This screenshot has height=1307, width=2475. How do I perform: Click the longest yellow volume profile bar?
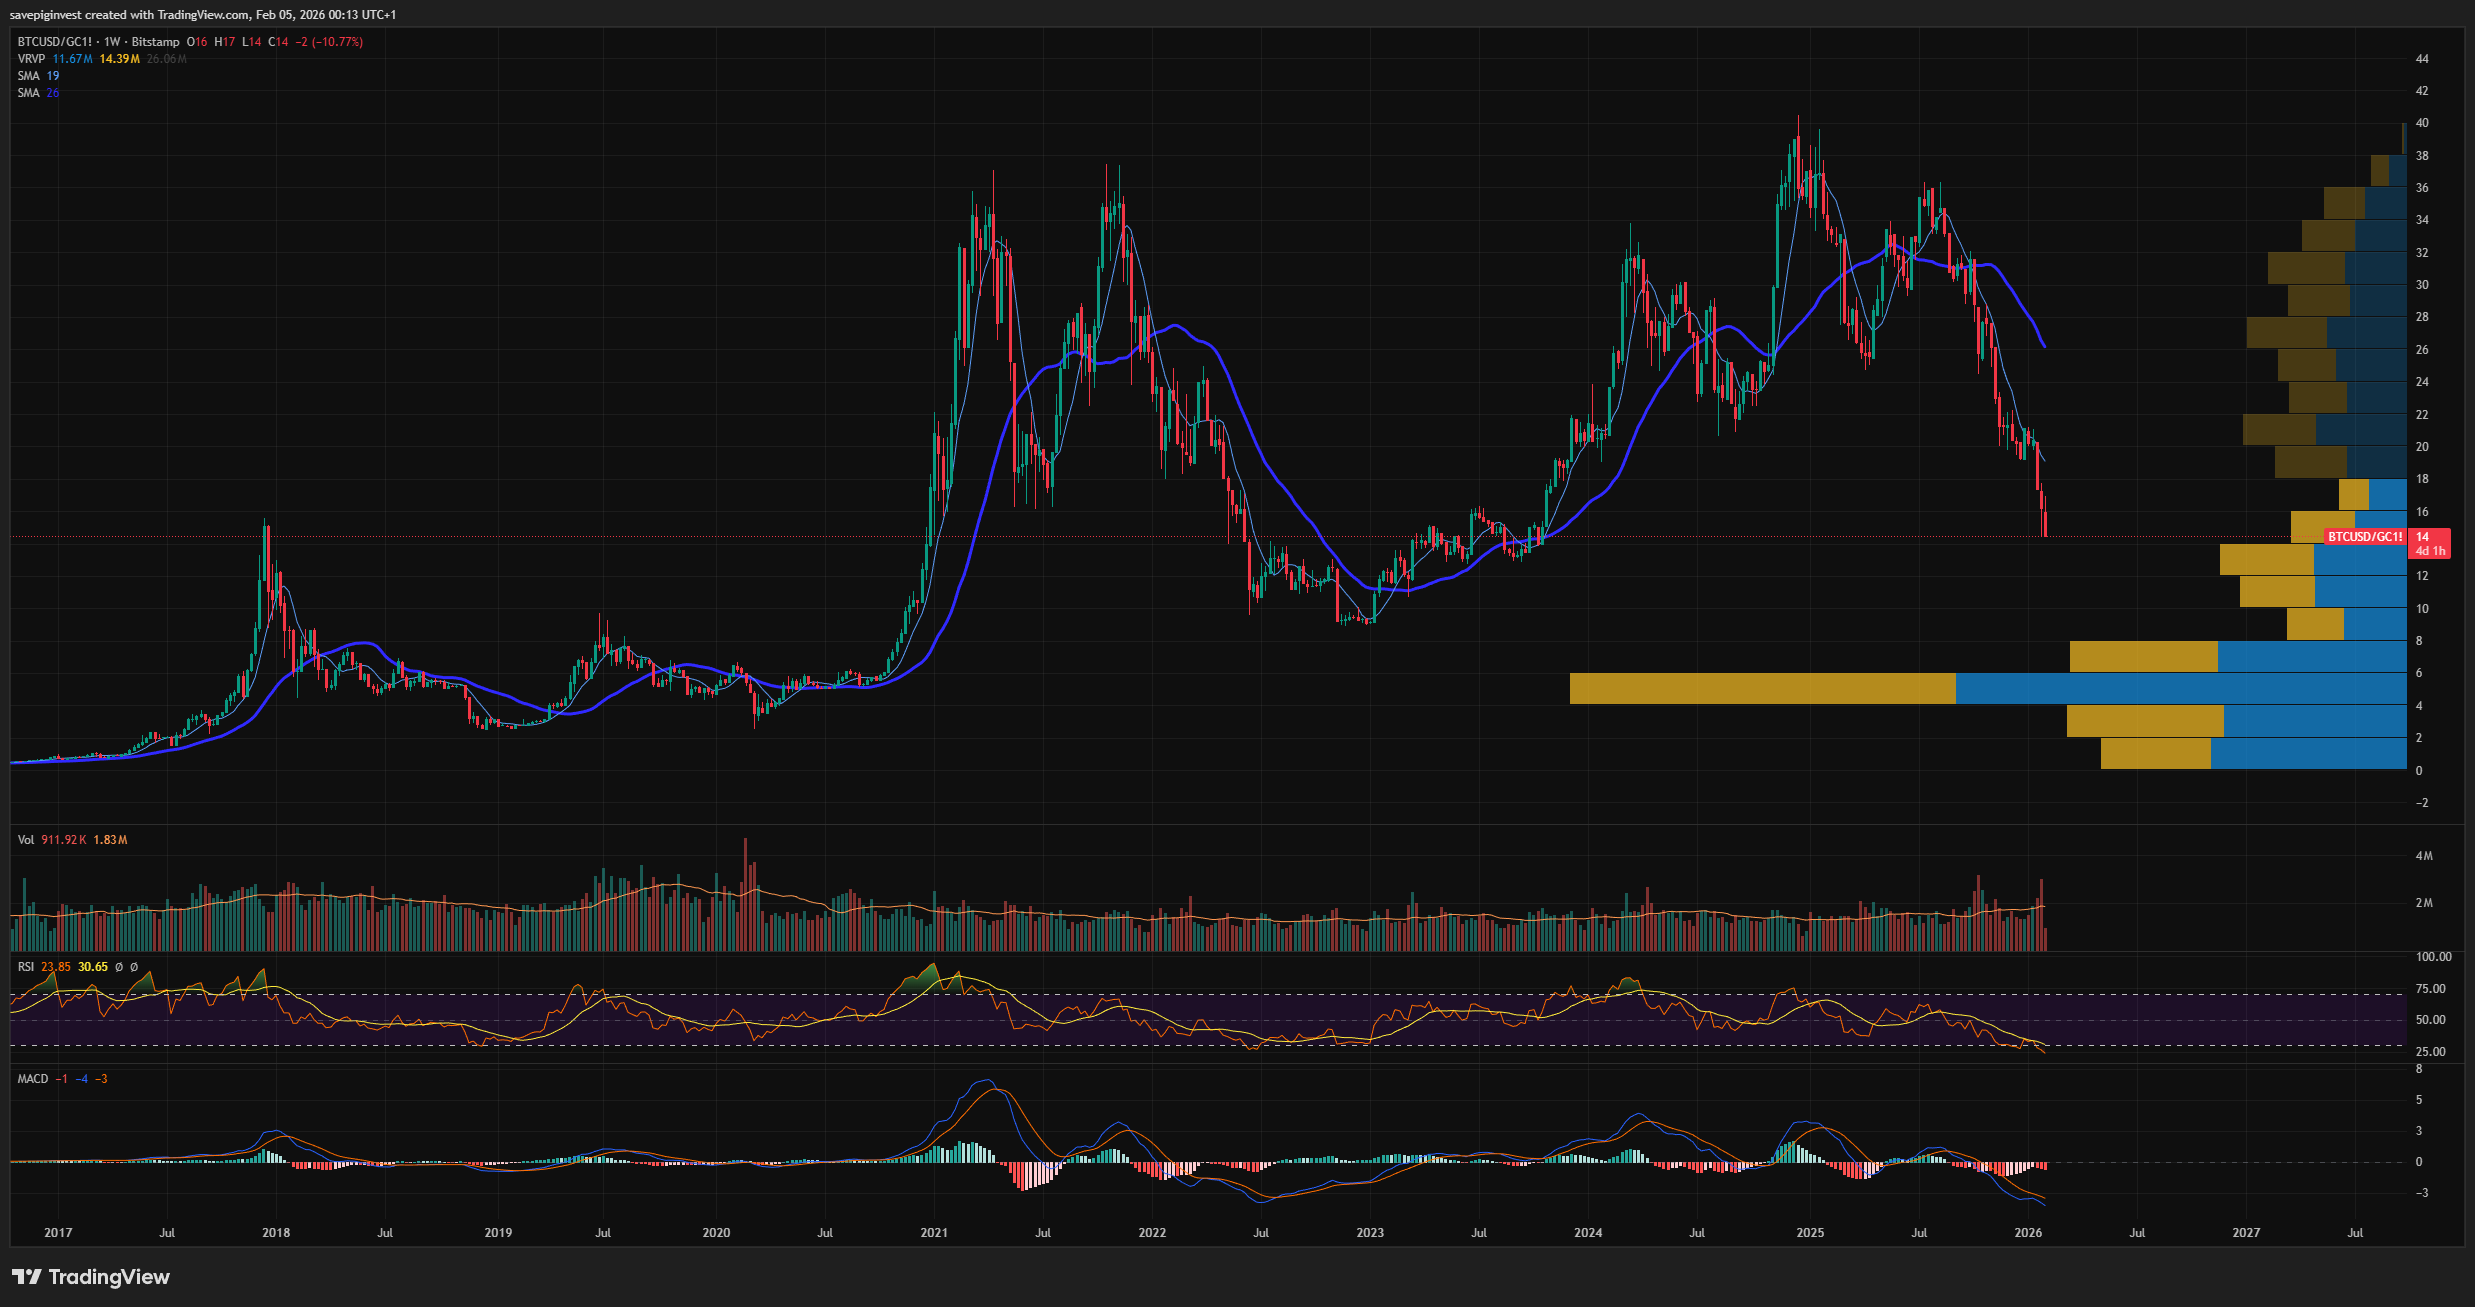tap(1762, 689)
